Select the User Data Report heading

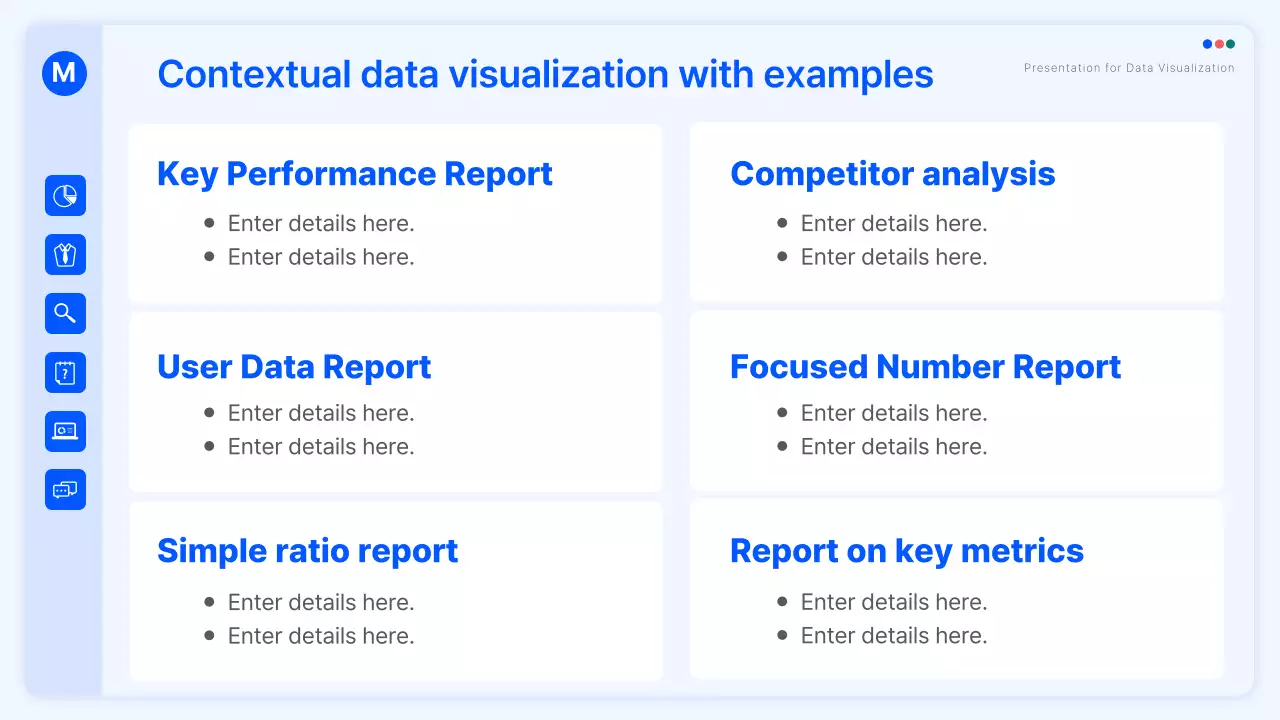pyautogui.click(x=294, y=367)
